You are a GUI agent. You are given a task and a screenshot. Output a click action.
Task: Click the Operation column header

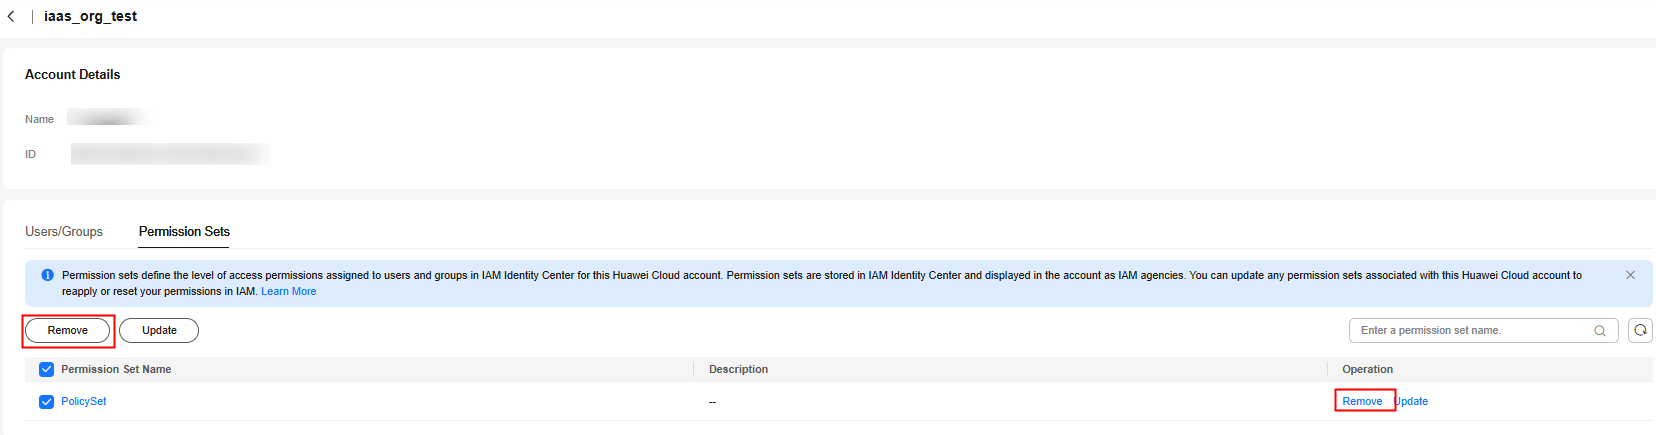click(x=1367, y=369)
